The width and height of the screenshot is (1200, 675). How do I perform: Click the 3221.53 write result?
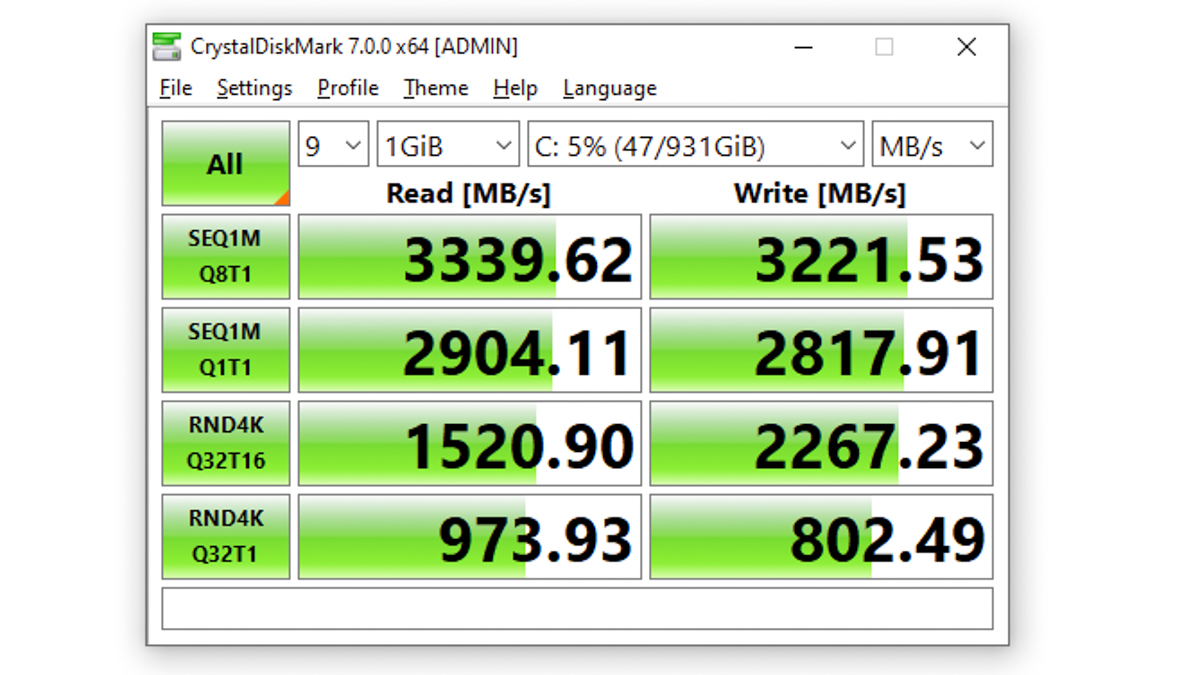(822, 256)
